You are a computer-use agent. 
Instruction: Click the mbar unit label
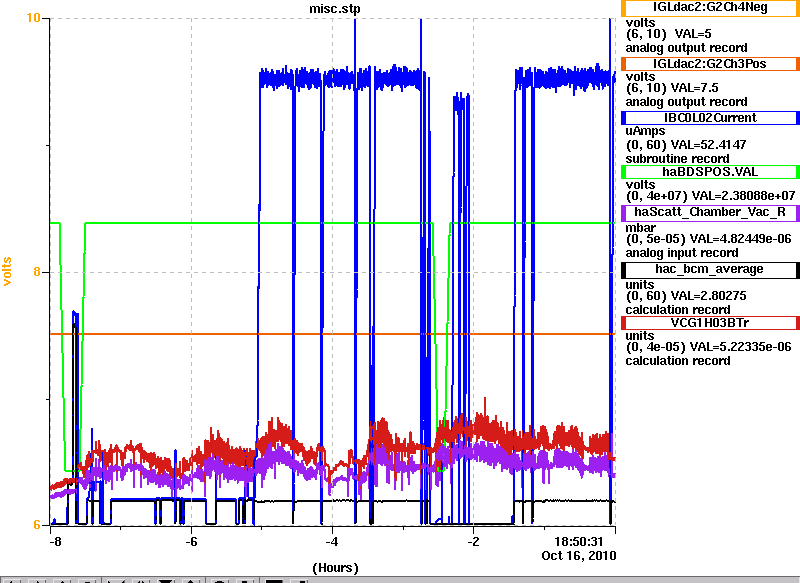pos(641,228)
